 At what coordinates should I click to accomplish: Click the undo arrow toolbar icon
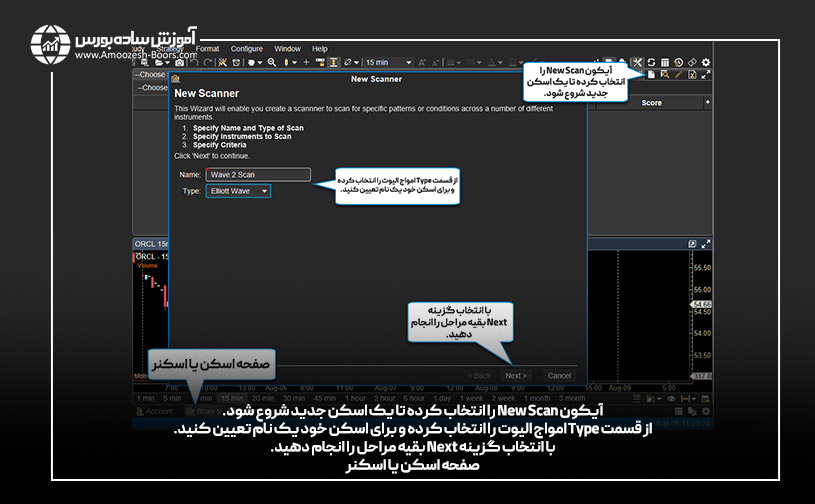[x=195, y=62]
